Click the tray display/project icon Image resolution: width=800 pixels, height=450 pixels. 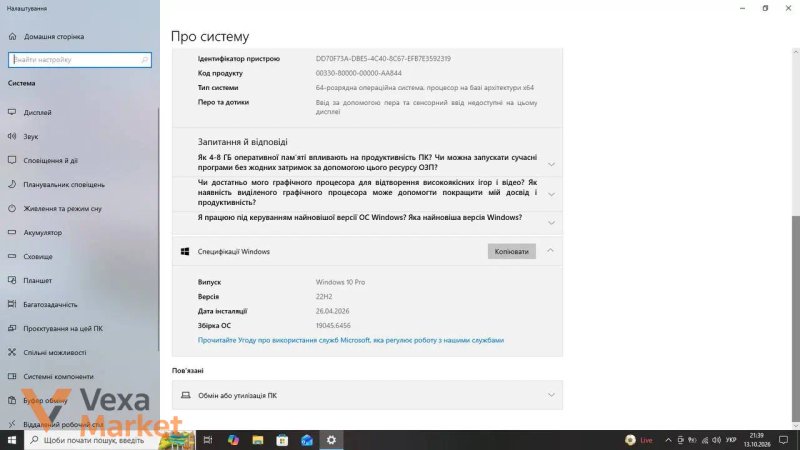coord(680,440)
